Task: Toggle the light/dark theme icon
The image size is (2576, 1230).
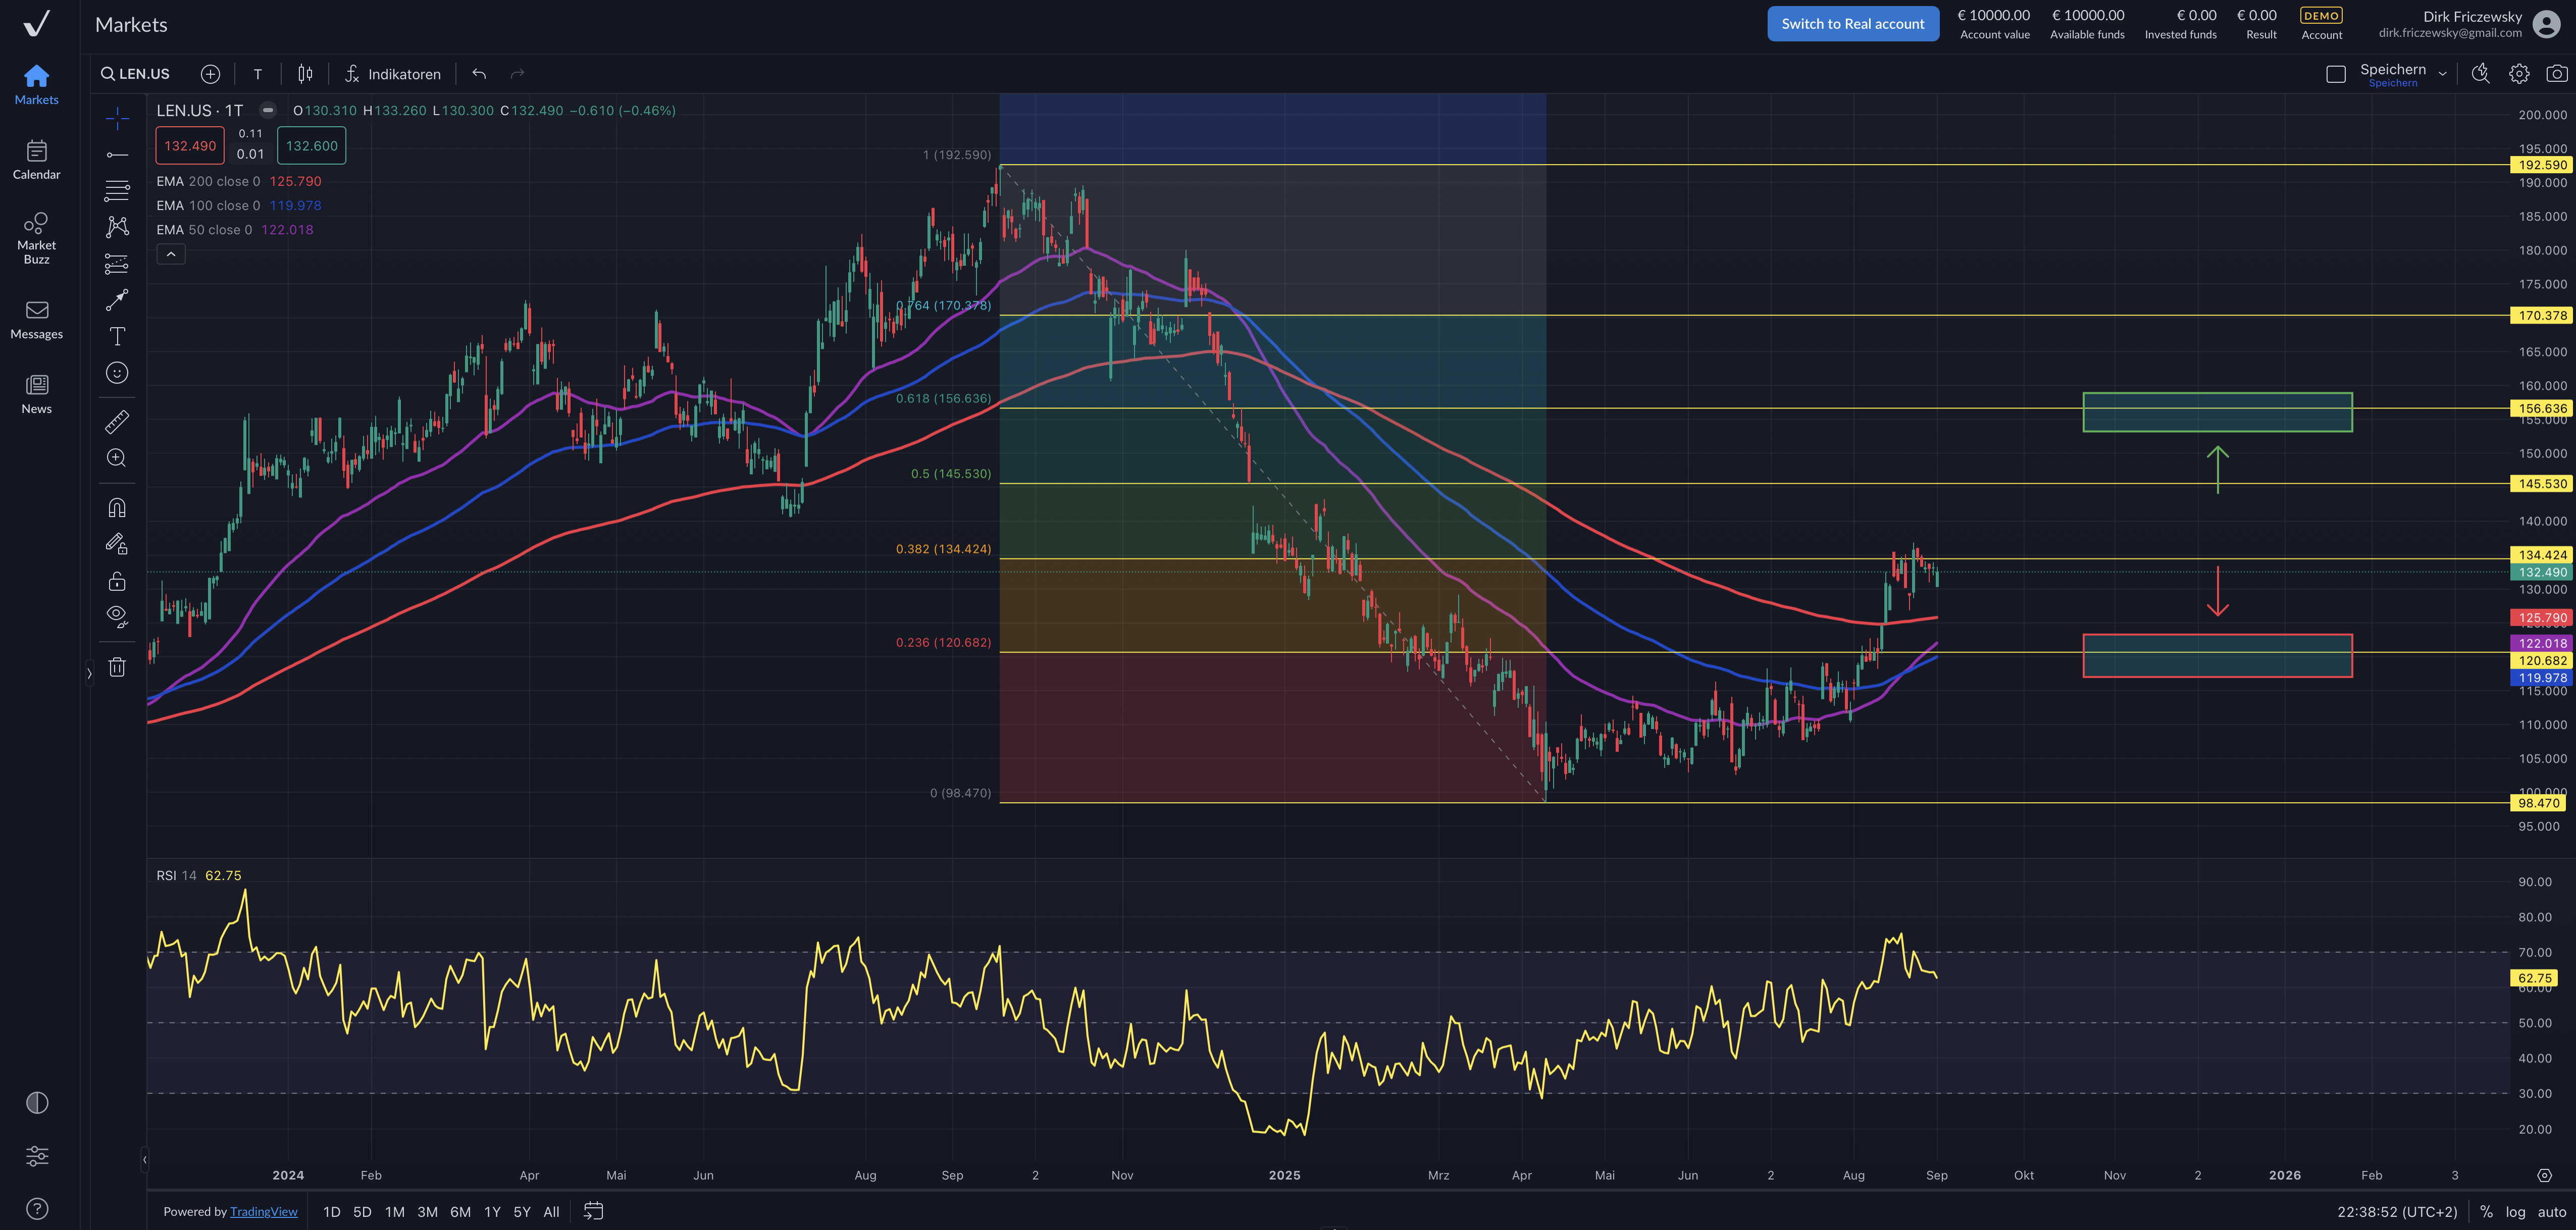Action: (37, 1102)
